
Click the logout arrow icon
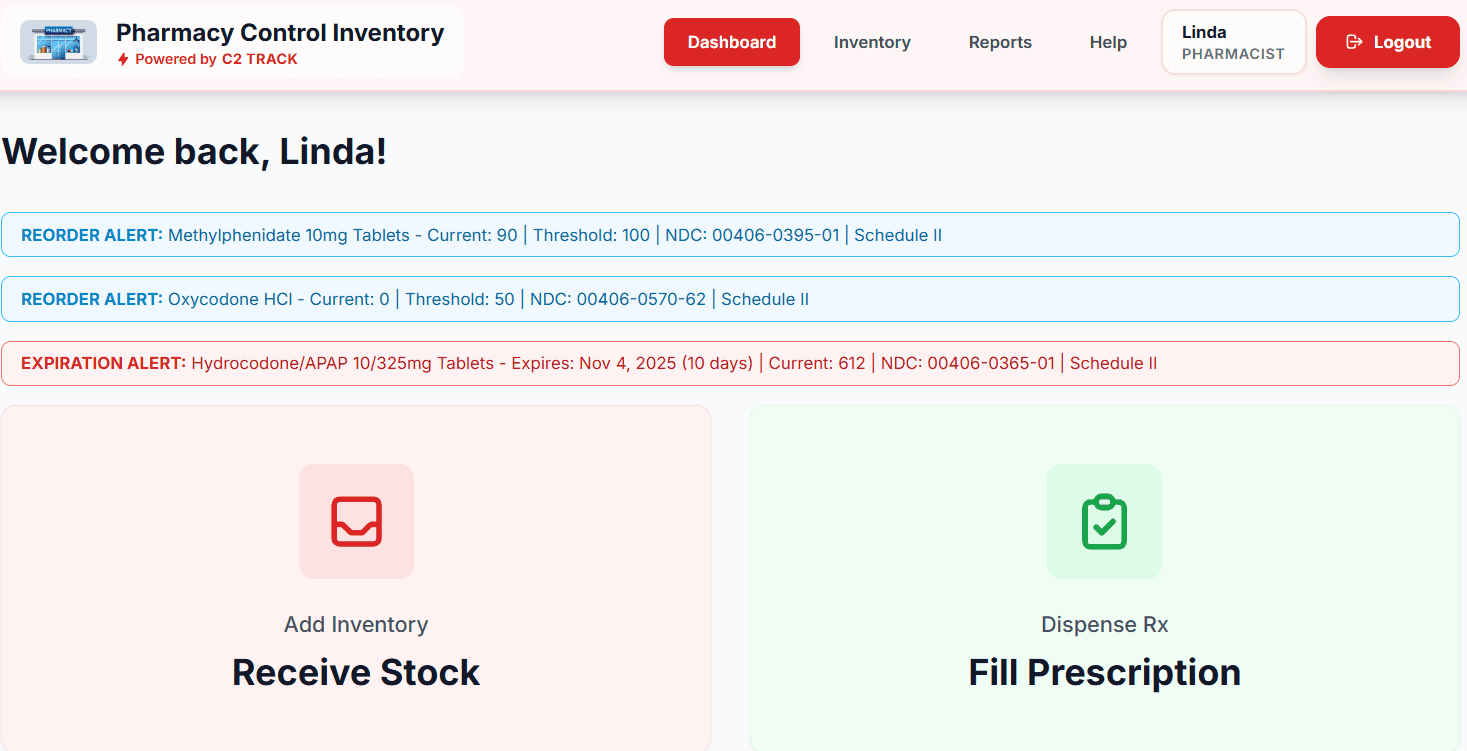click(x=1354, y=42)
